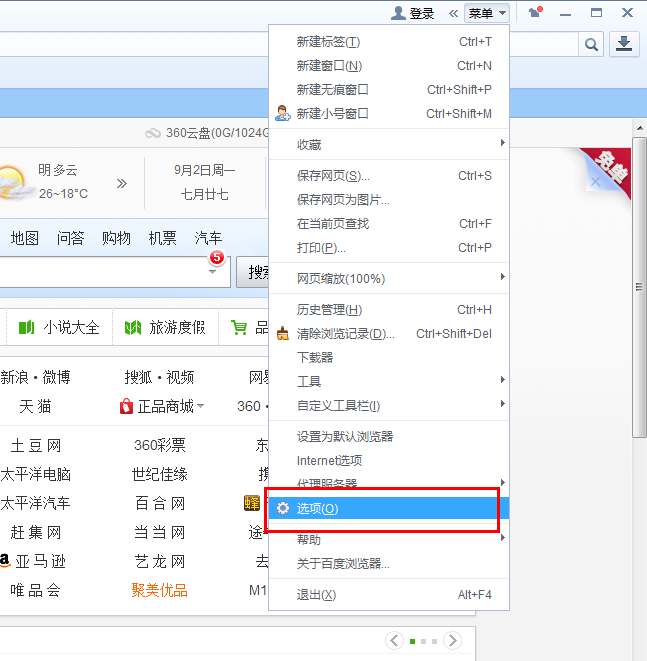
Task: Click the sunny cloud weather icon
Action: 12,182
